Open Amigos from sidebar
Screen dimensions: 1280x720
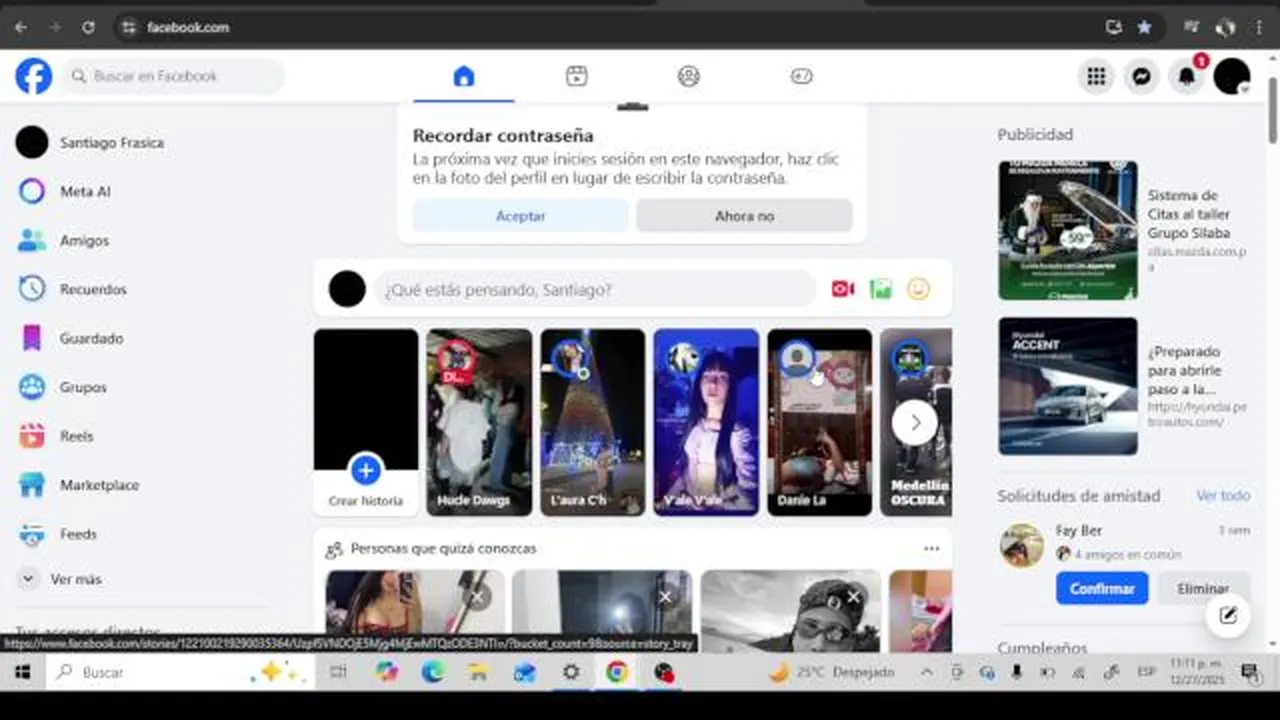[x=84, y=241]
